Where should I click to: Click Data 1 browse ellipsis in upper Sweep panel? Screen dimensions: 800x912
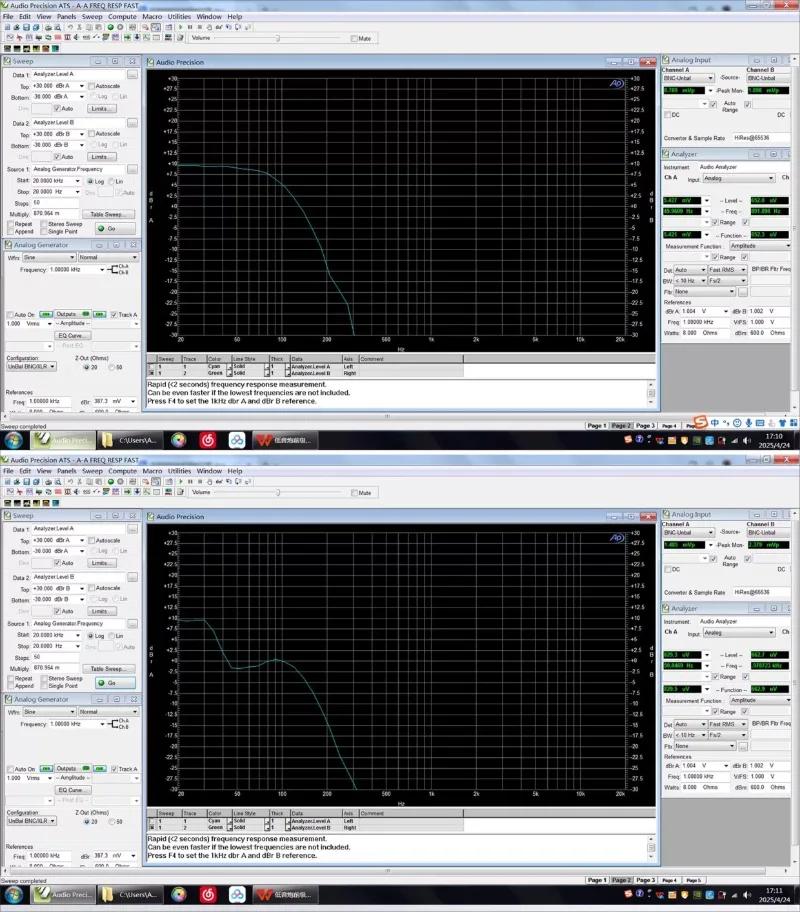[132, 75]
